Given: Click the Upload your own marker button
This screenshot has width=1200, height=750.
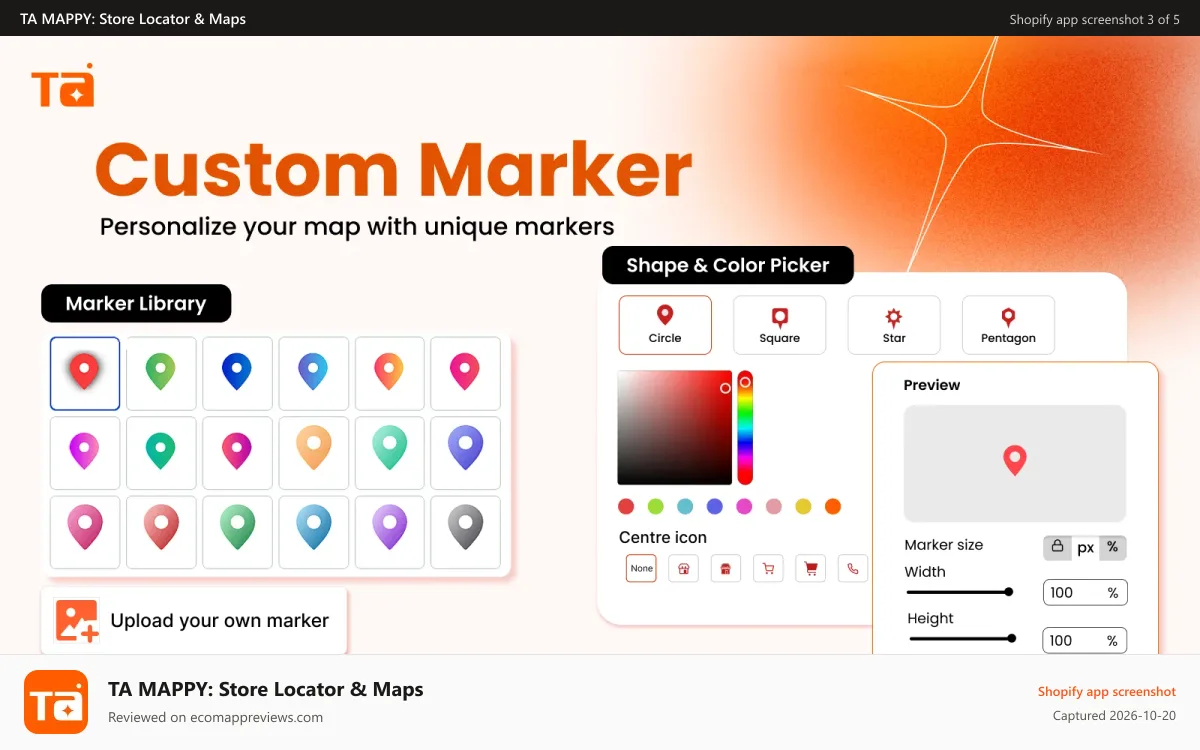Looking at the screenshot, I should [194, 620].
